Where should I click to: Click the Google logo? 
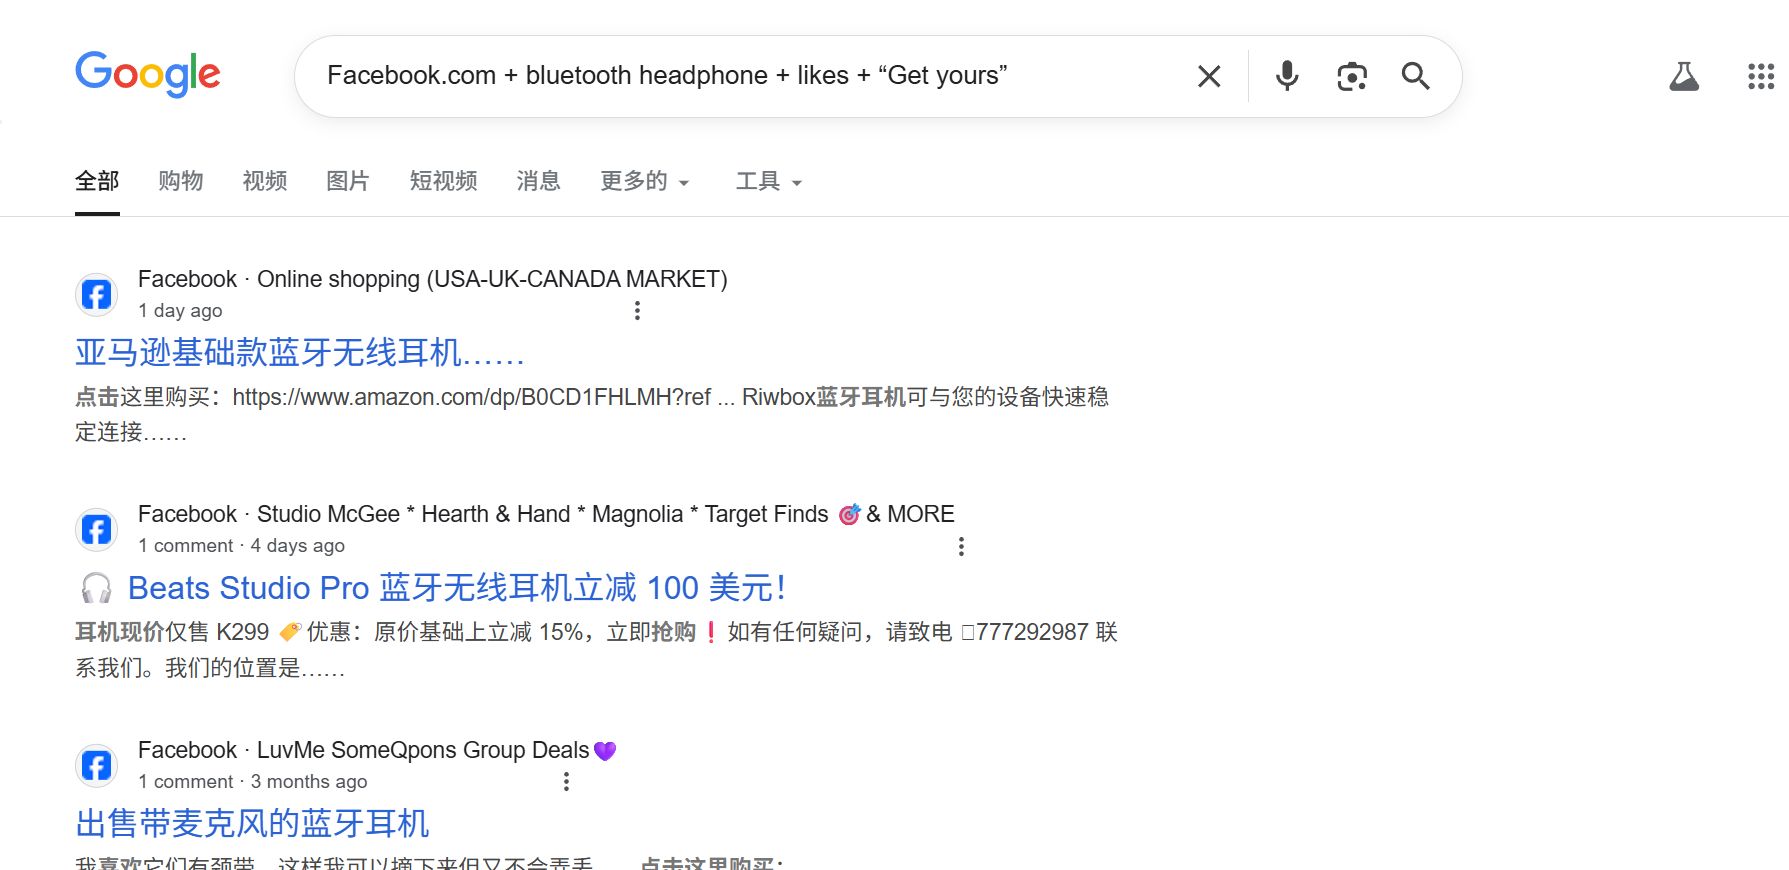[x=148, y=74]
